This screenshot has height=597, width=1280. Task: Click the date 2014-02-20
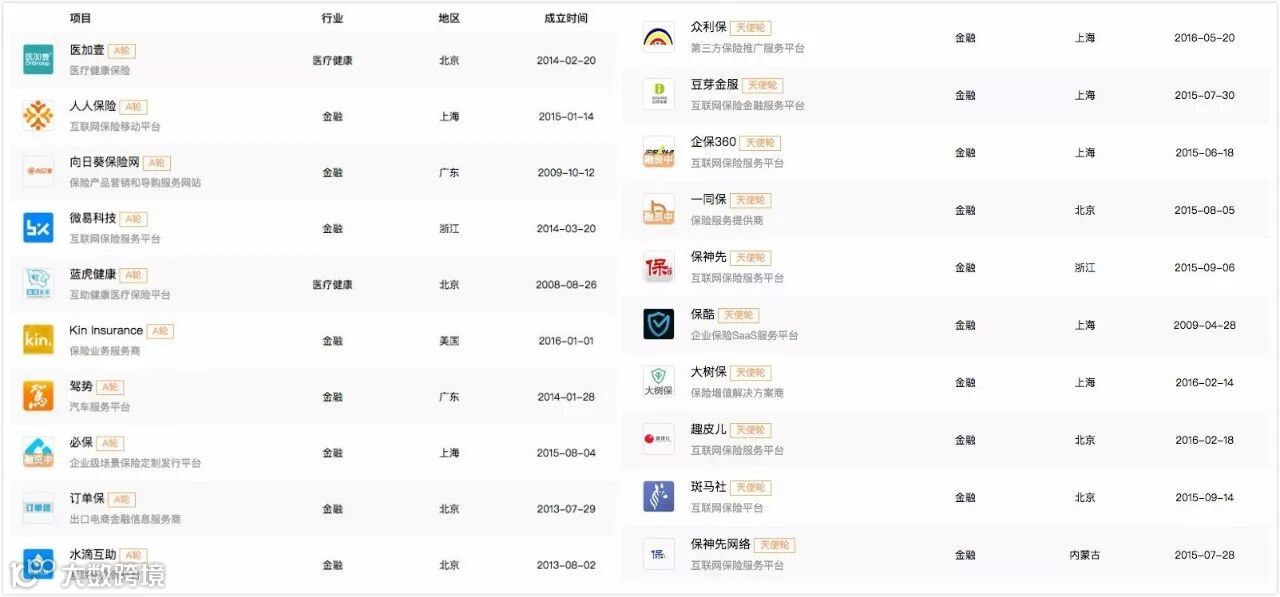(x=566, y=61)
